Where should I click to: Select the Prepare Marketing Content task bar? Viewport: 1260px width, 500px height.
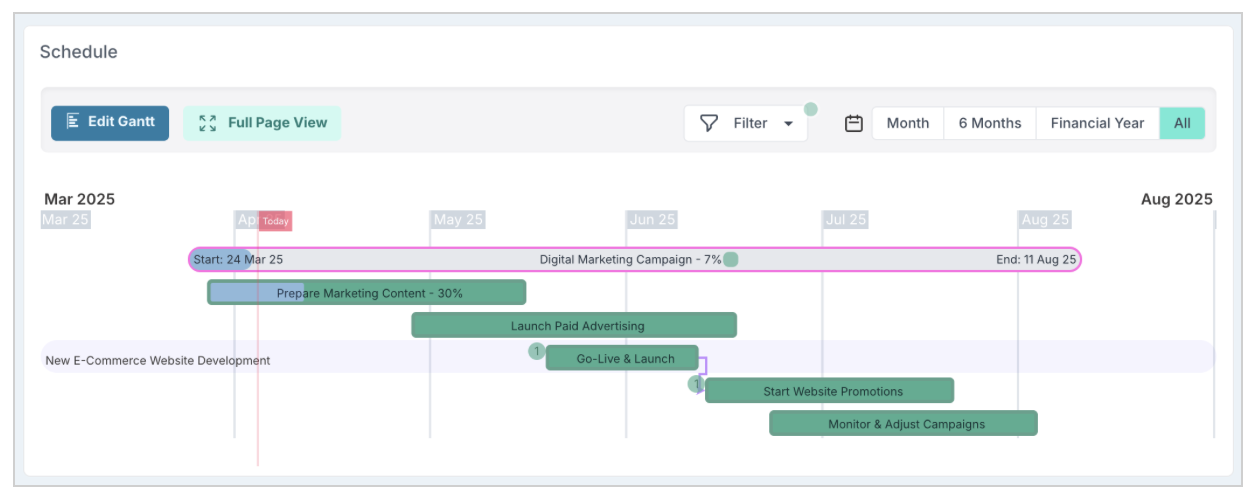366,292
